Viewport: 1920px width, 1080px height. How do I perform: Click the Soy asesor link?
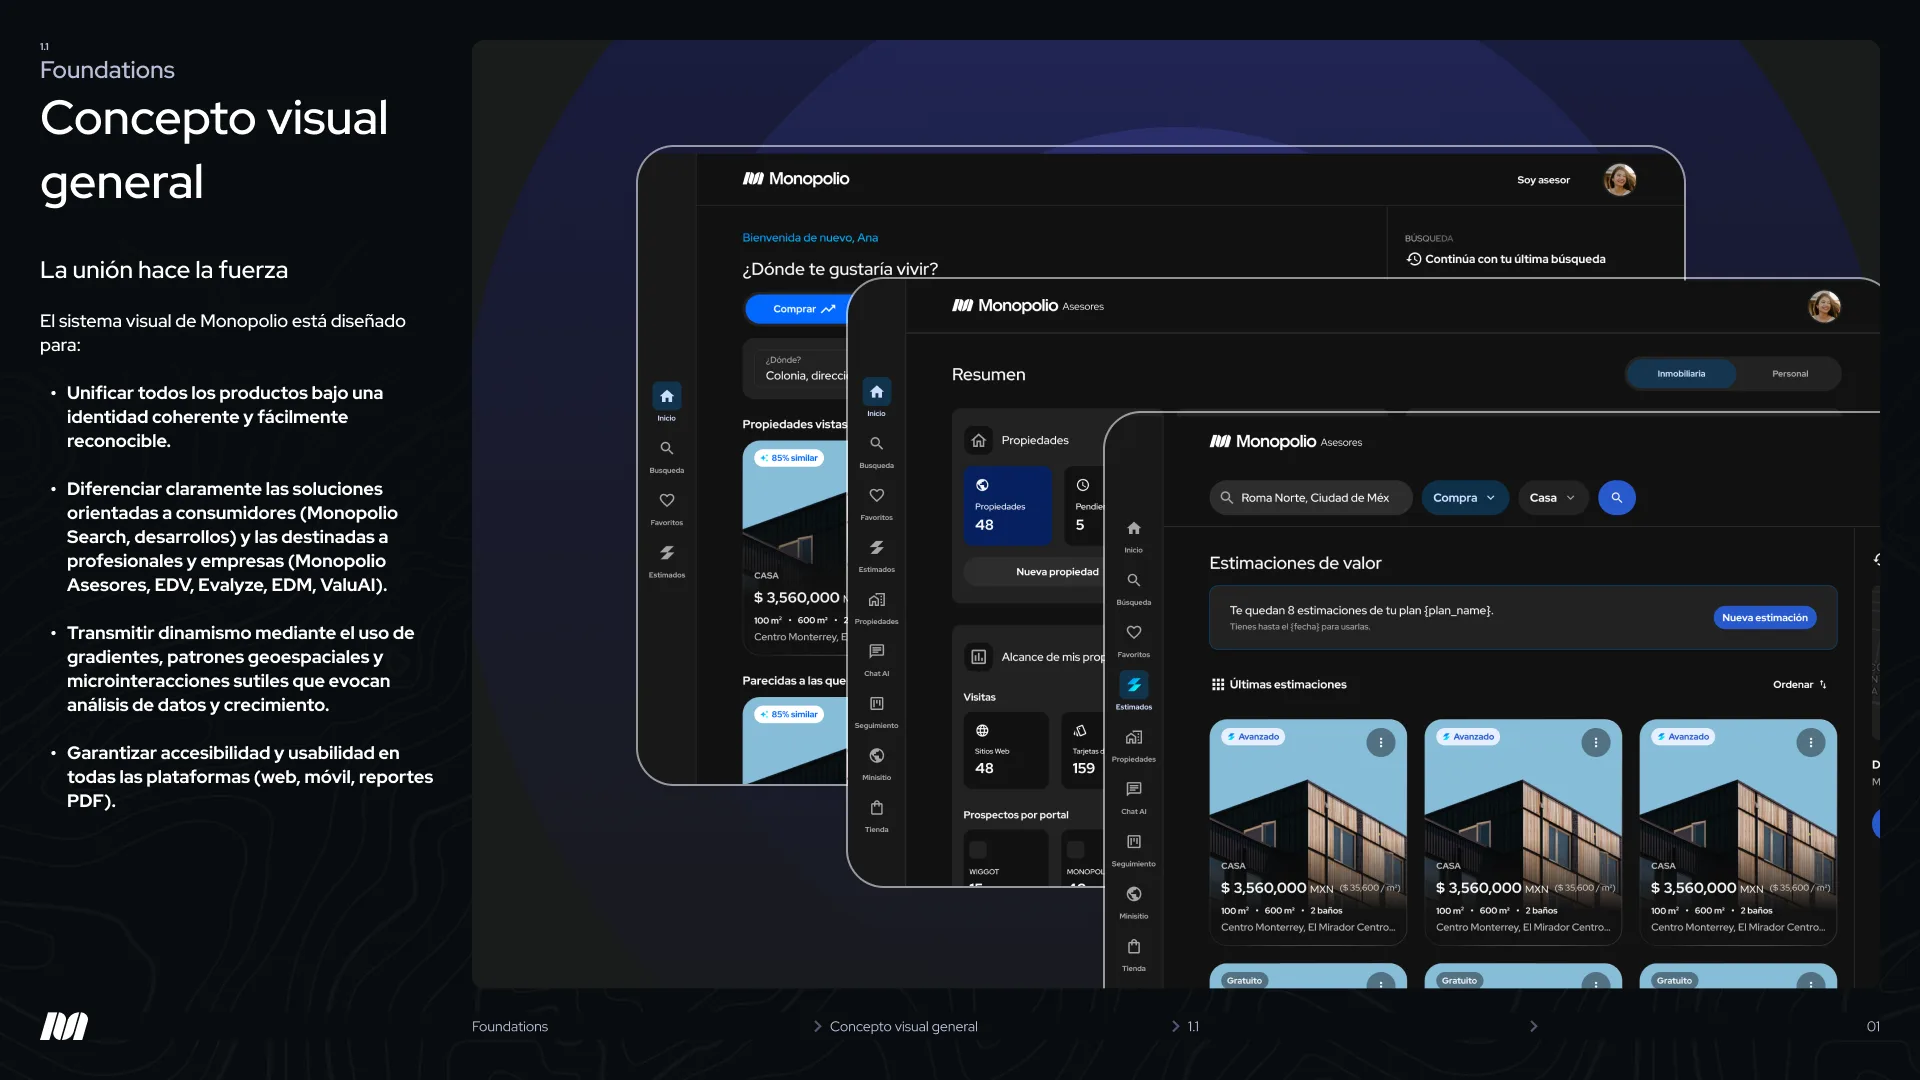1543,180
